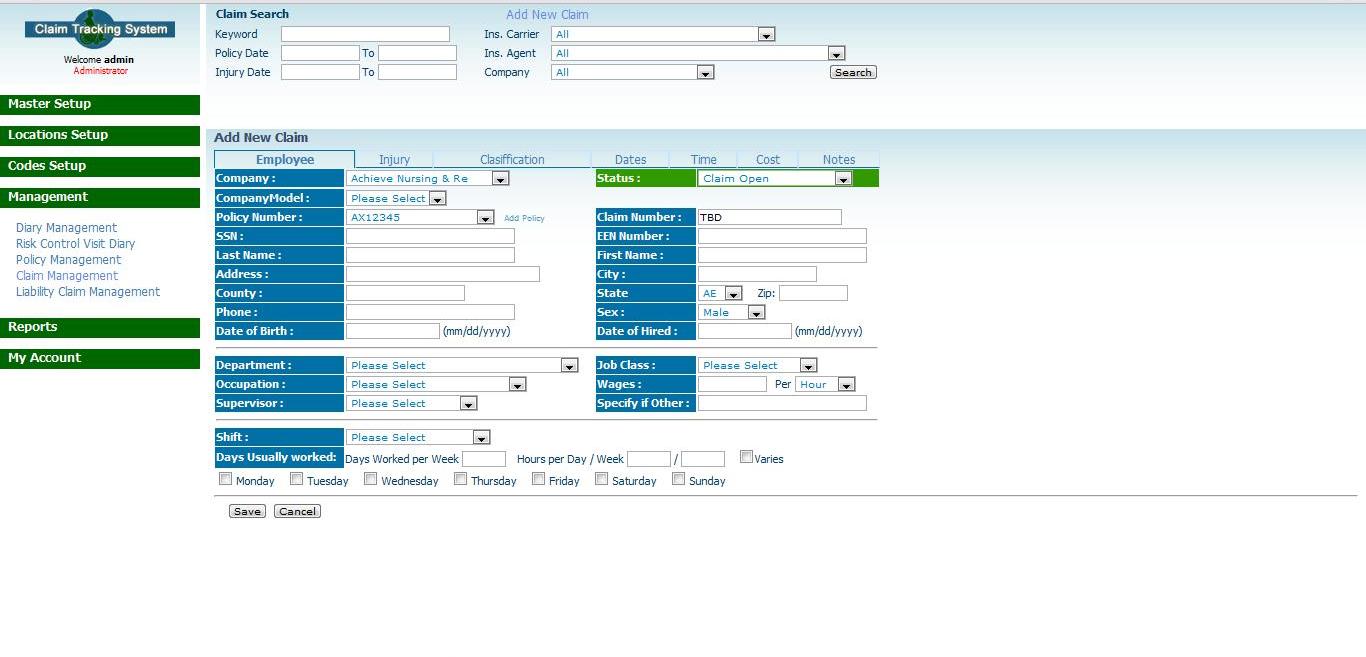This screenshot has width=1366, height=657.
Task: Focus the Last Name field
Action: [430, 255]
